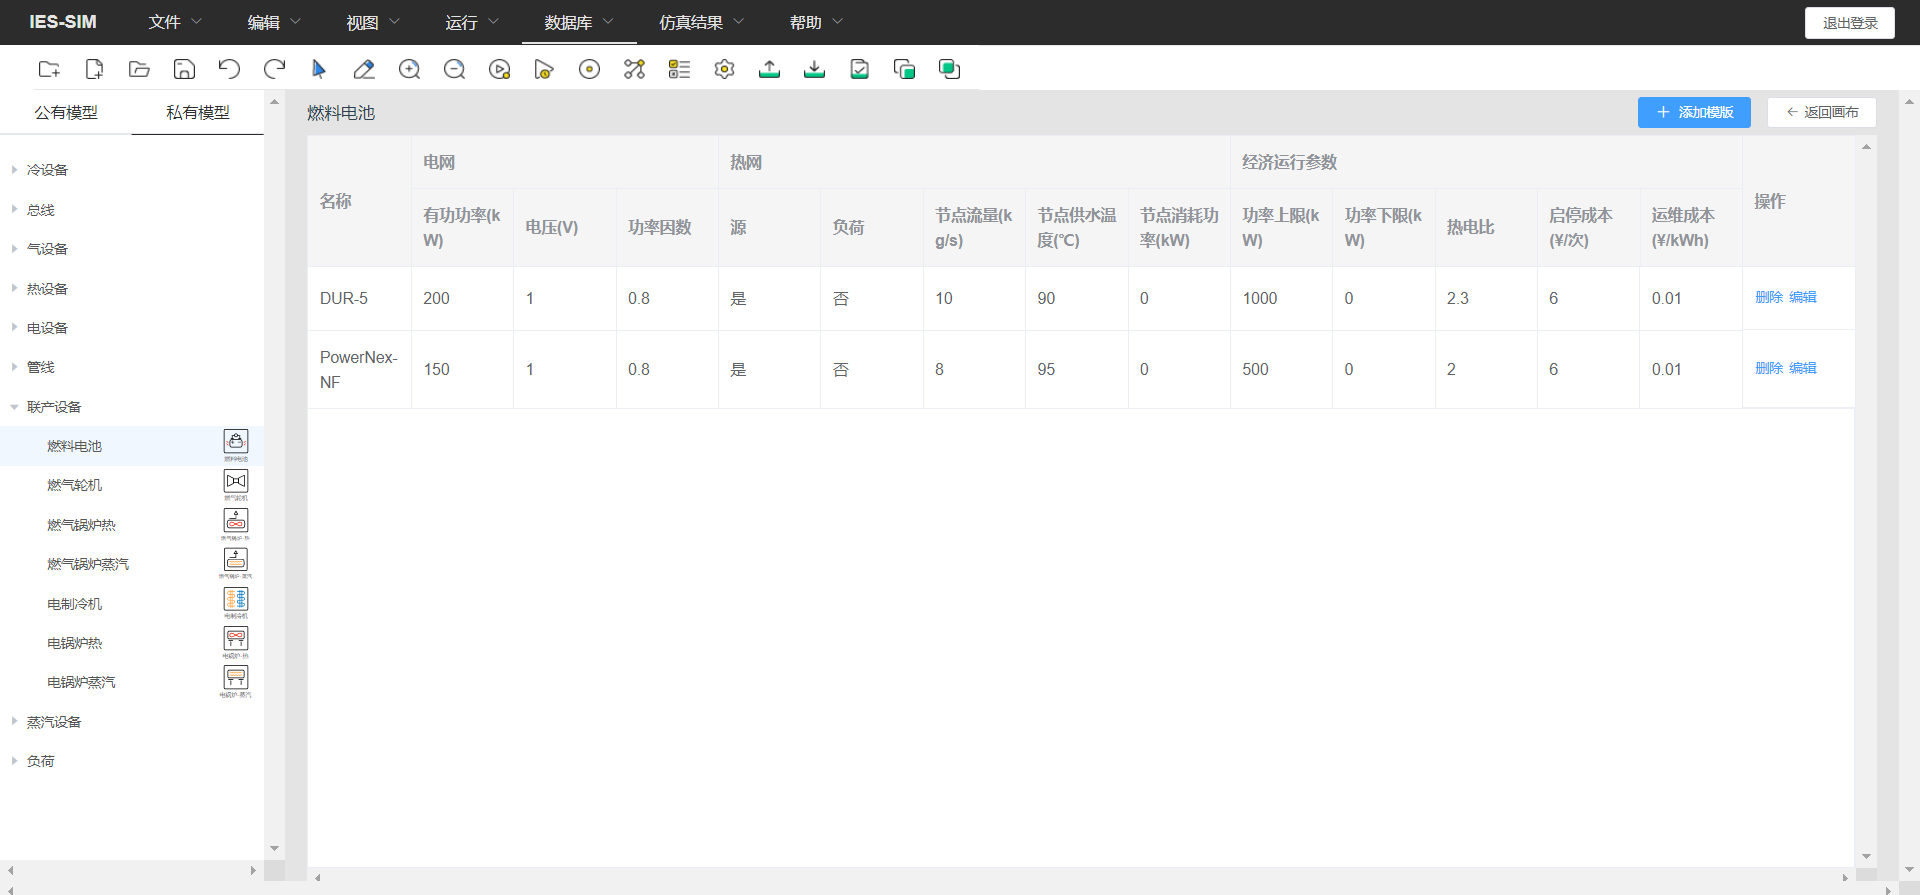Click the last overlapping green squares icon
Viewport: 1920px width, 895px height.
(949, 69)
